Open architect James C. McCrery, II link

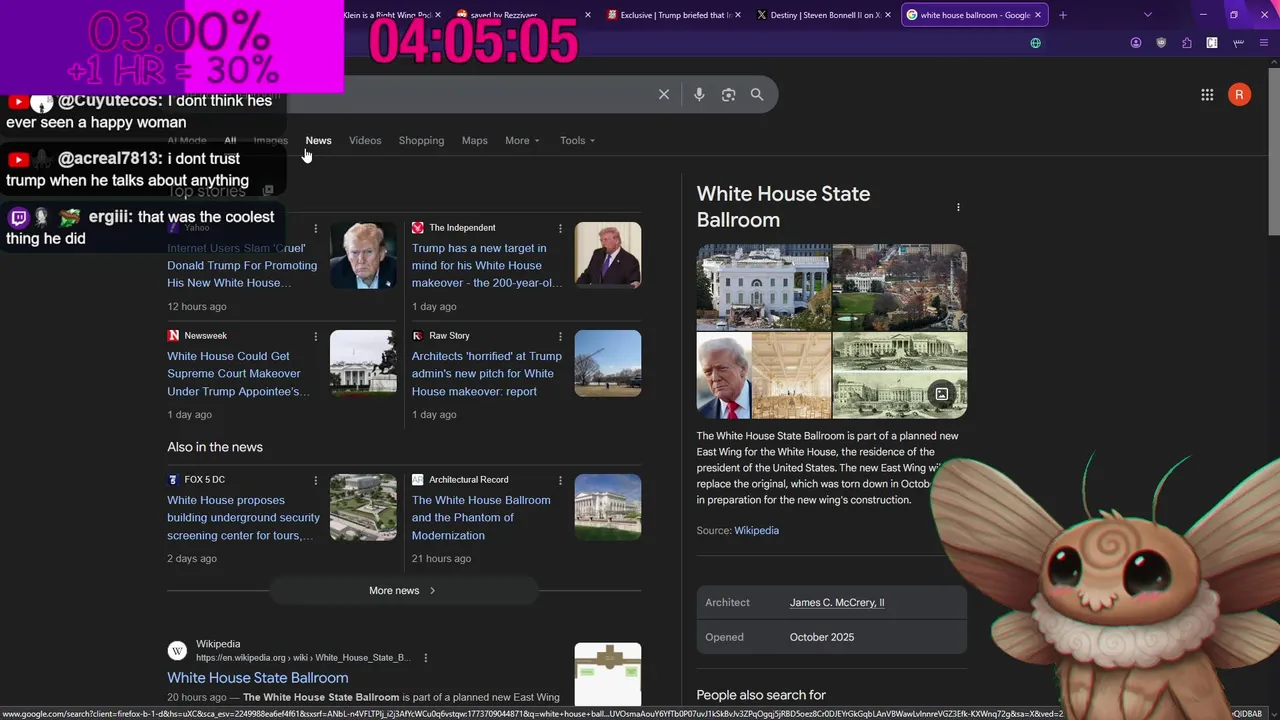(837, 603)
